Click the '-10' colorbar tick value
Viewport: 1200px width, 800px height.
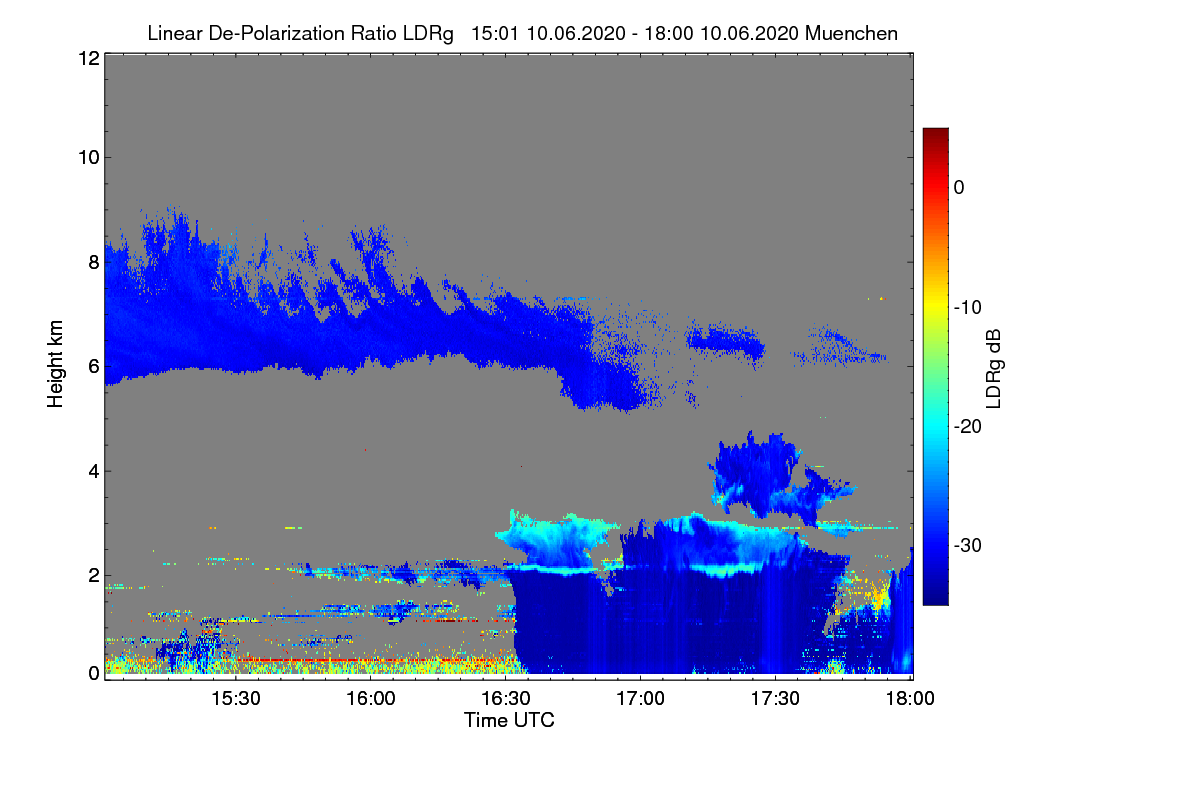[969, 307]
